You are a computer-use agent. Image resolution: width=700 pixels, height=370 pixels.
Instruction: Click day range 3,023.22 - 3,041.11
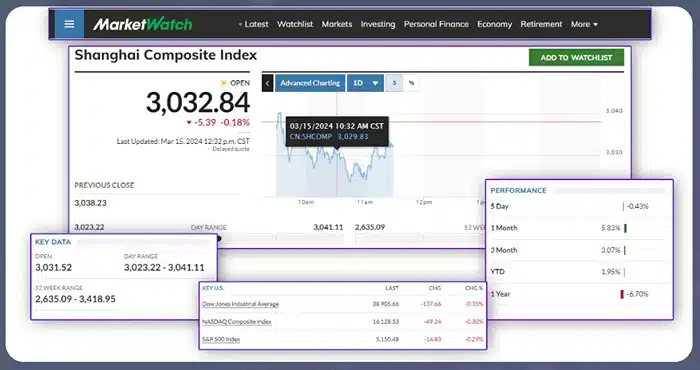164,268
